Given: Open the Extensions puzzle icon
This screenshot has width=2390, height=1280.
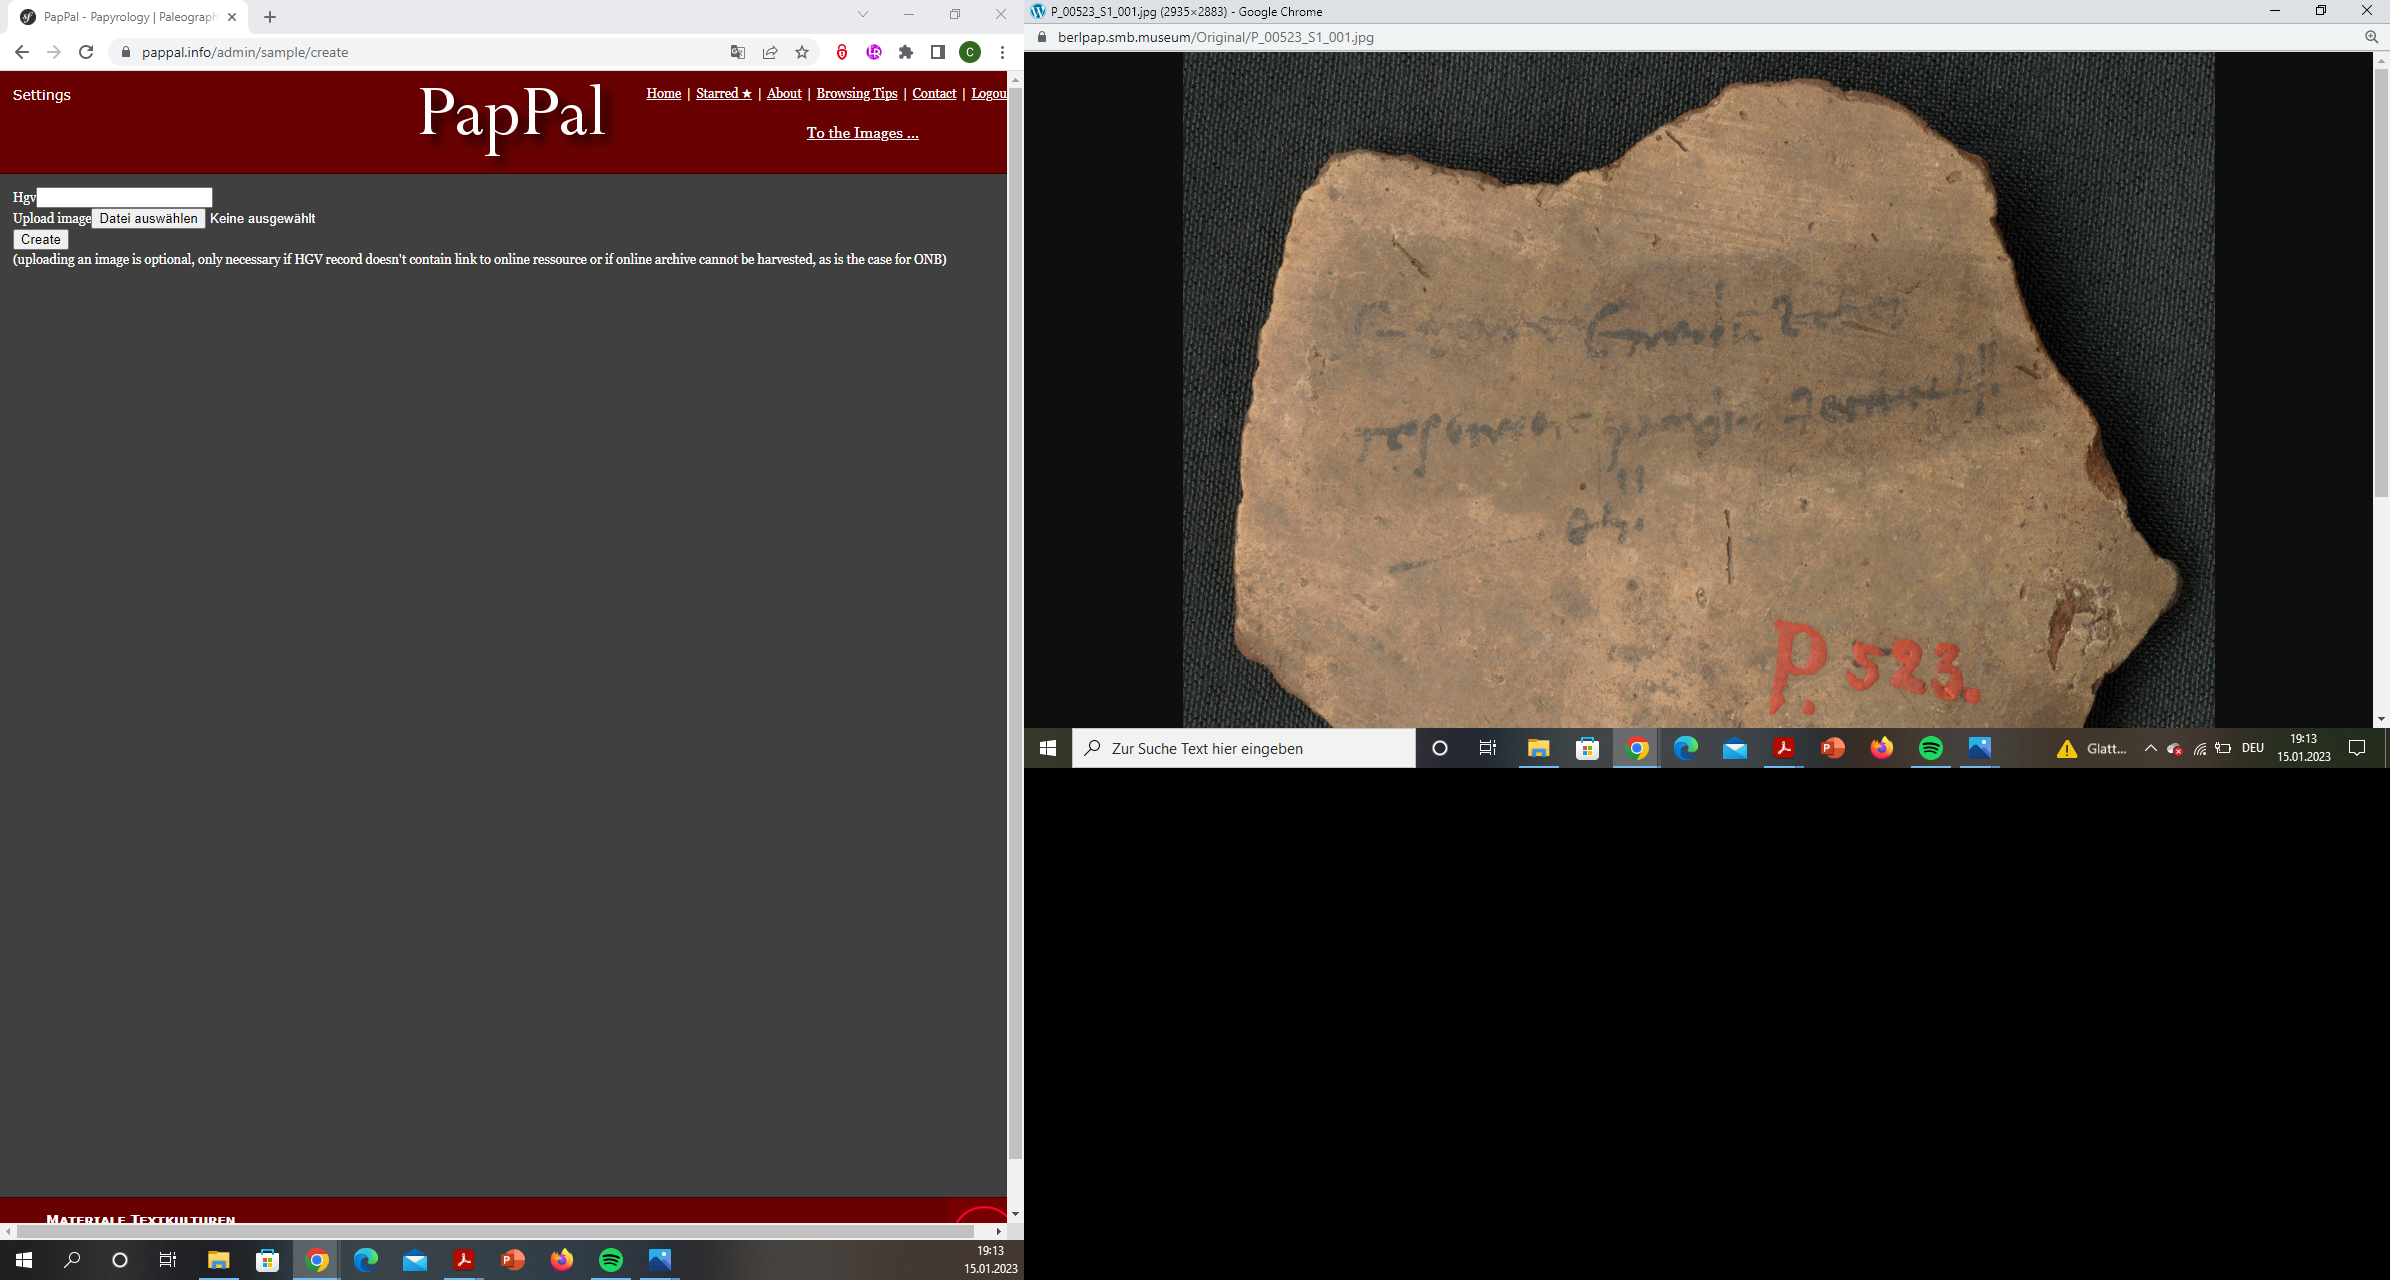Looking at the screenshot, I should coord(906,52).
